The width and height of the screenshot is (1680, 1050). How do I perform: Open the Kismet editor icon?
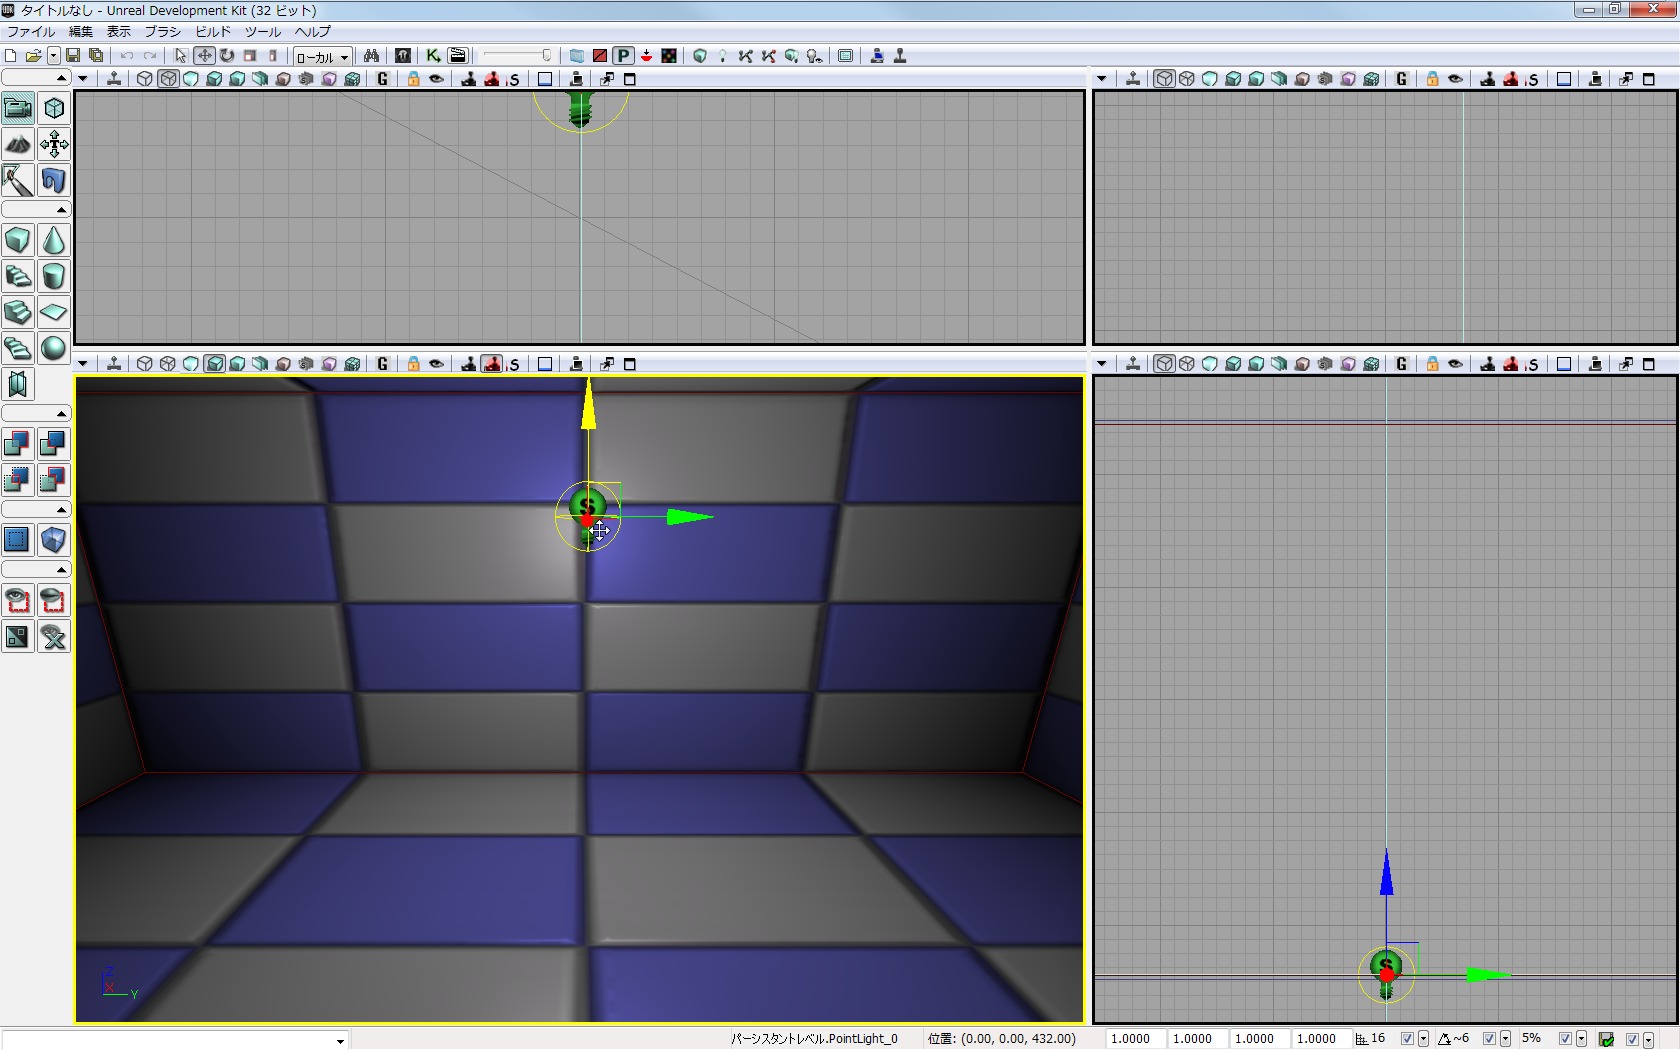click(433, 56)
